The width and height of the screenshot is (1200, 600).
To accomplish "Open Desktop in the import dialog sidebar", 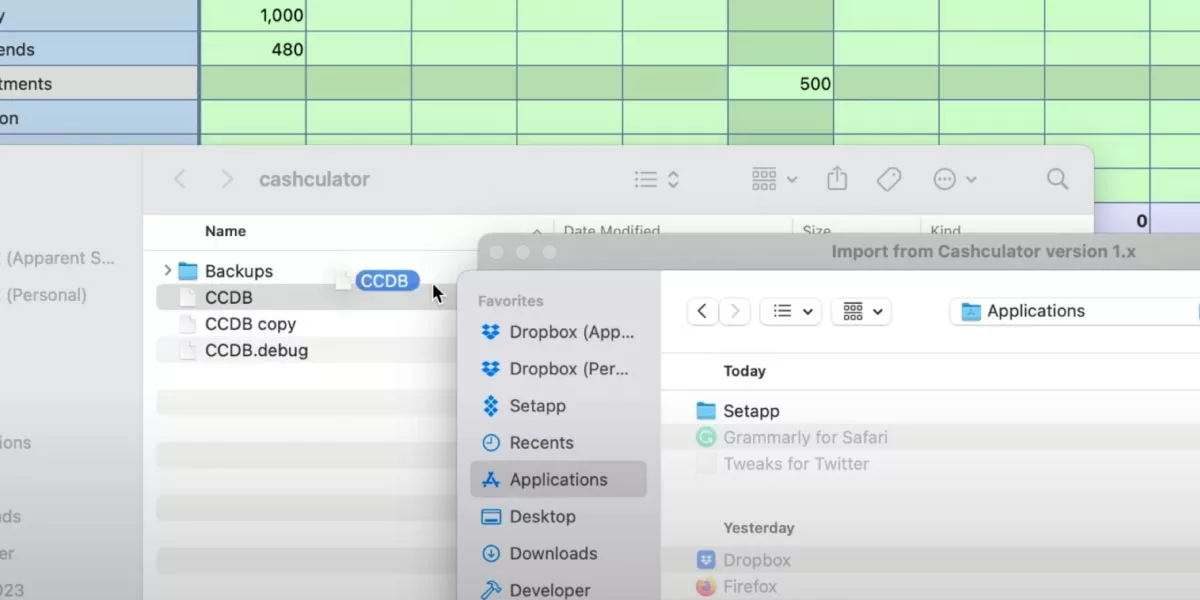I will (x=558, y=517).
